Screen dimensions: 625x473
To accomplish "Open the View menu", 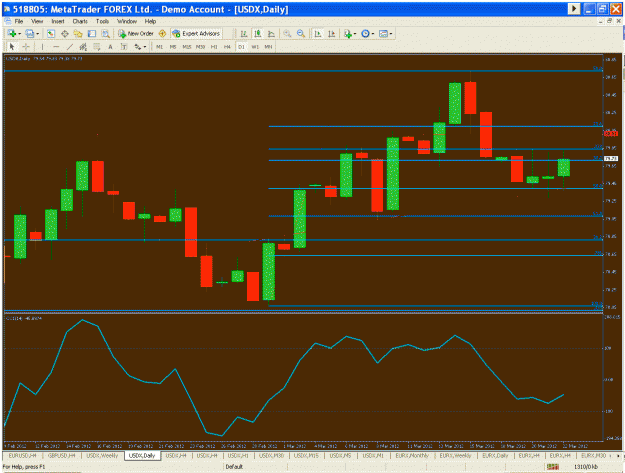I will tap(37, 21).
